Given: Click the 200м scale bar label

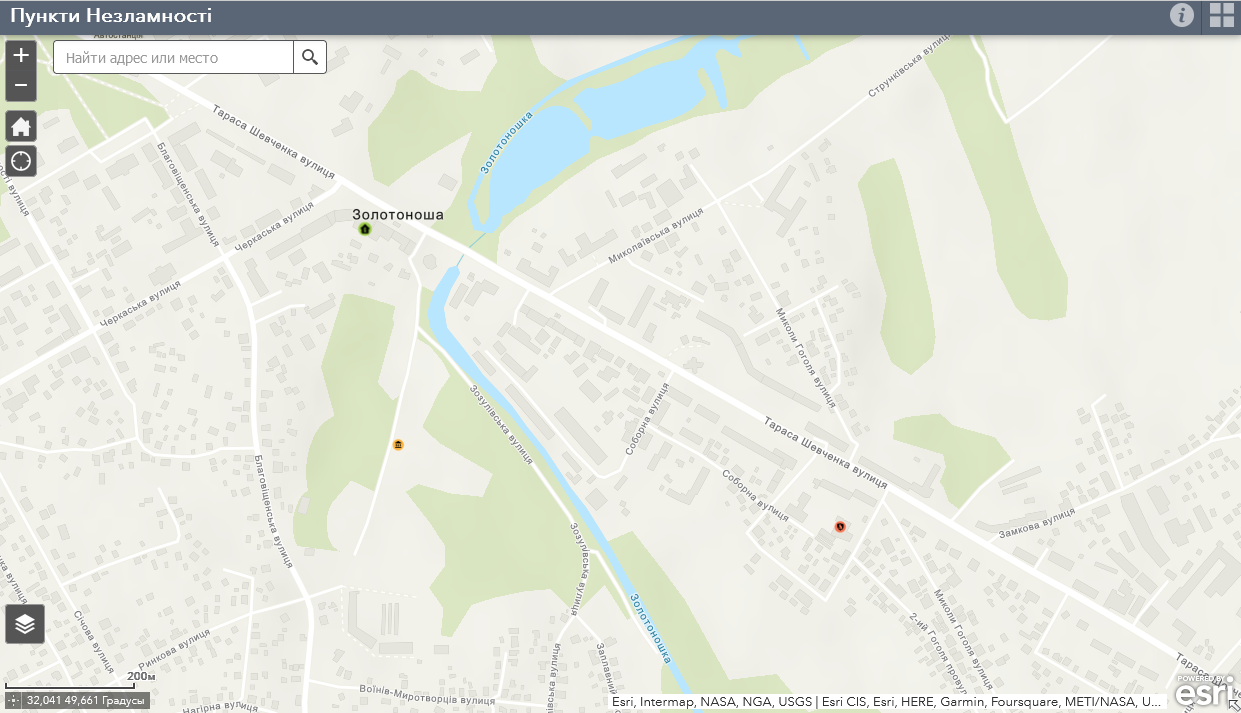Looking at the screenshot, I should [x=141, y=677].
